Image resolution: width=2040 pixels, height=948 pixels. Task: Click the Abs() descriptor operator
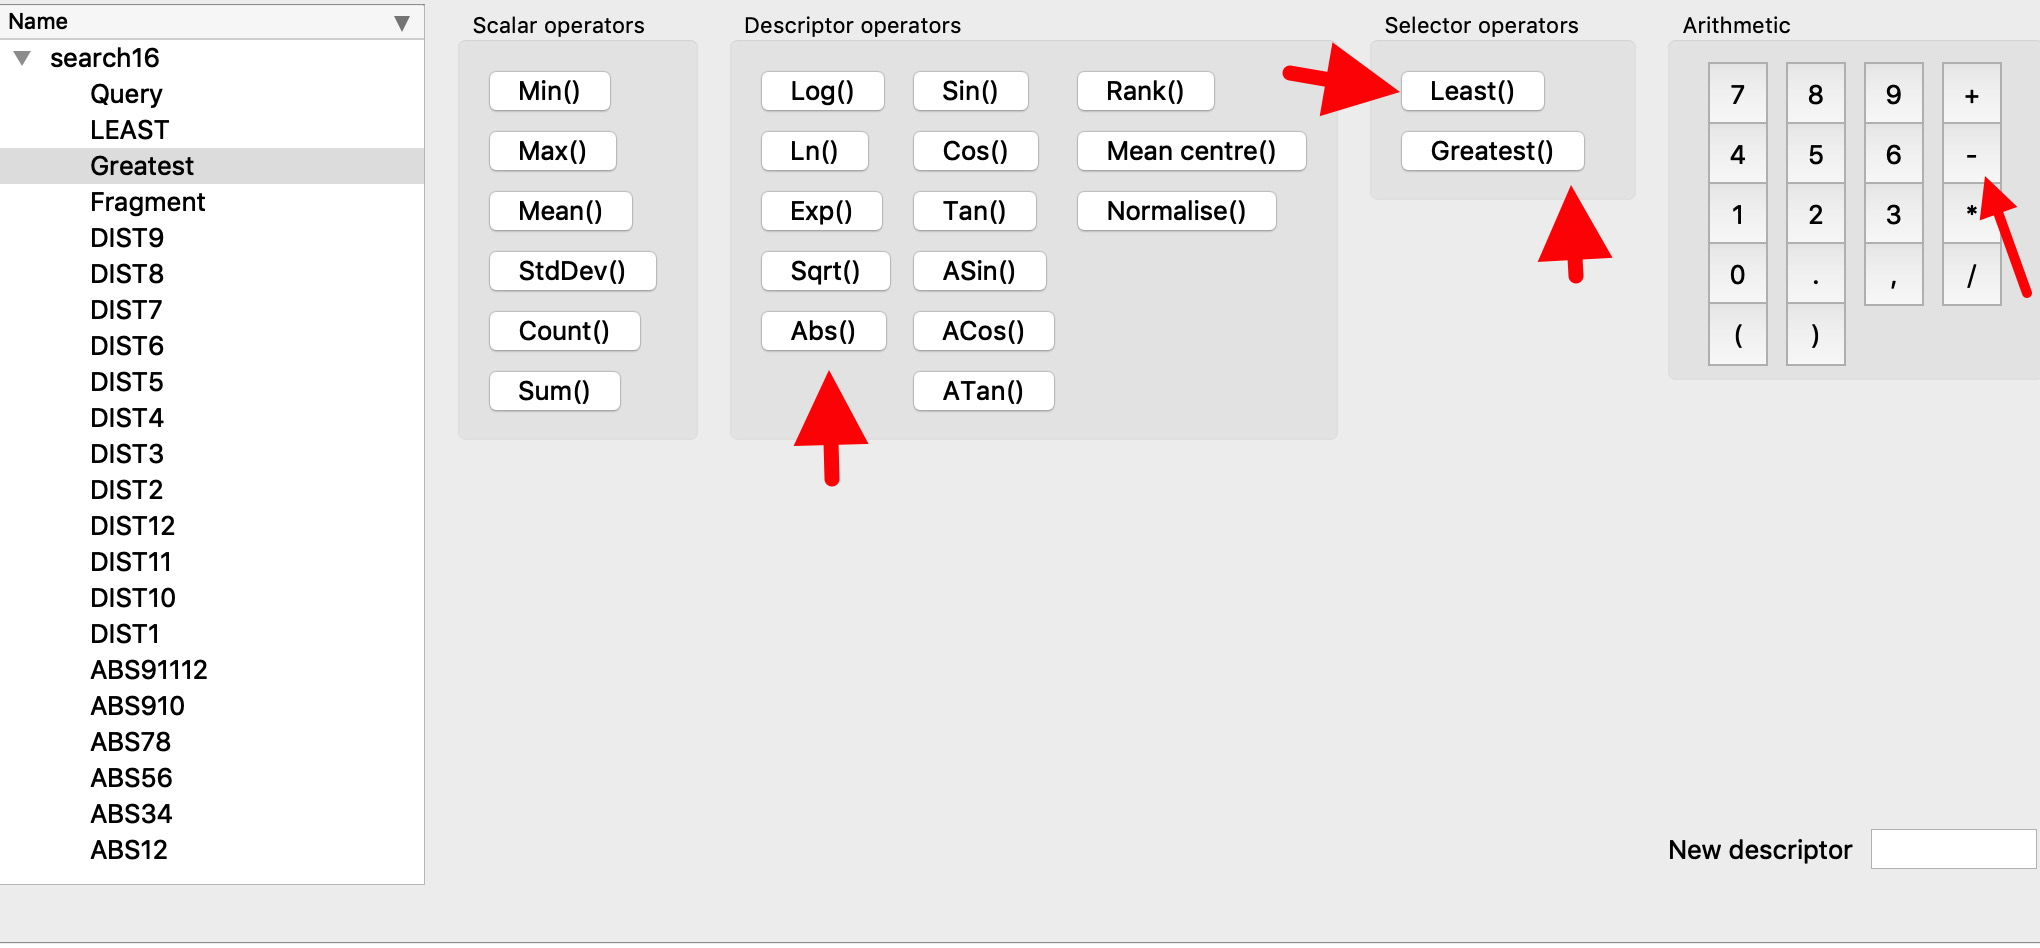pos(823,331)
